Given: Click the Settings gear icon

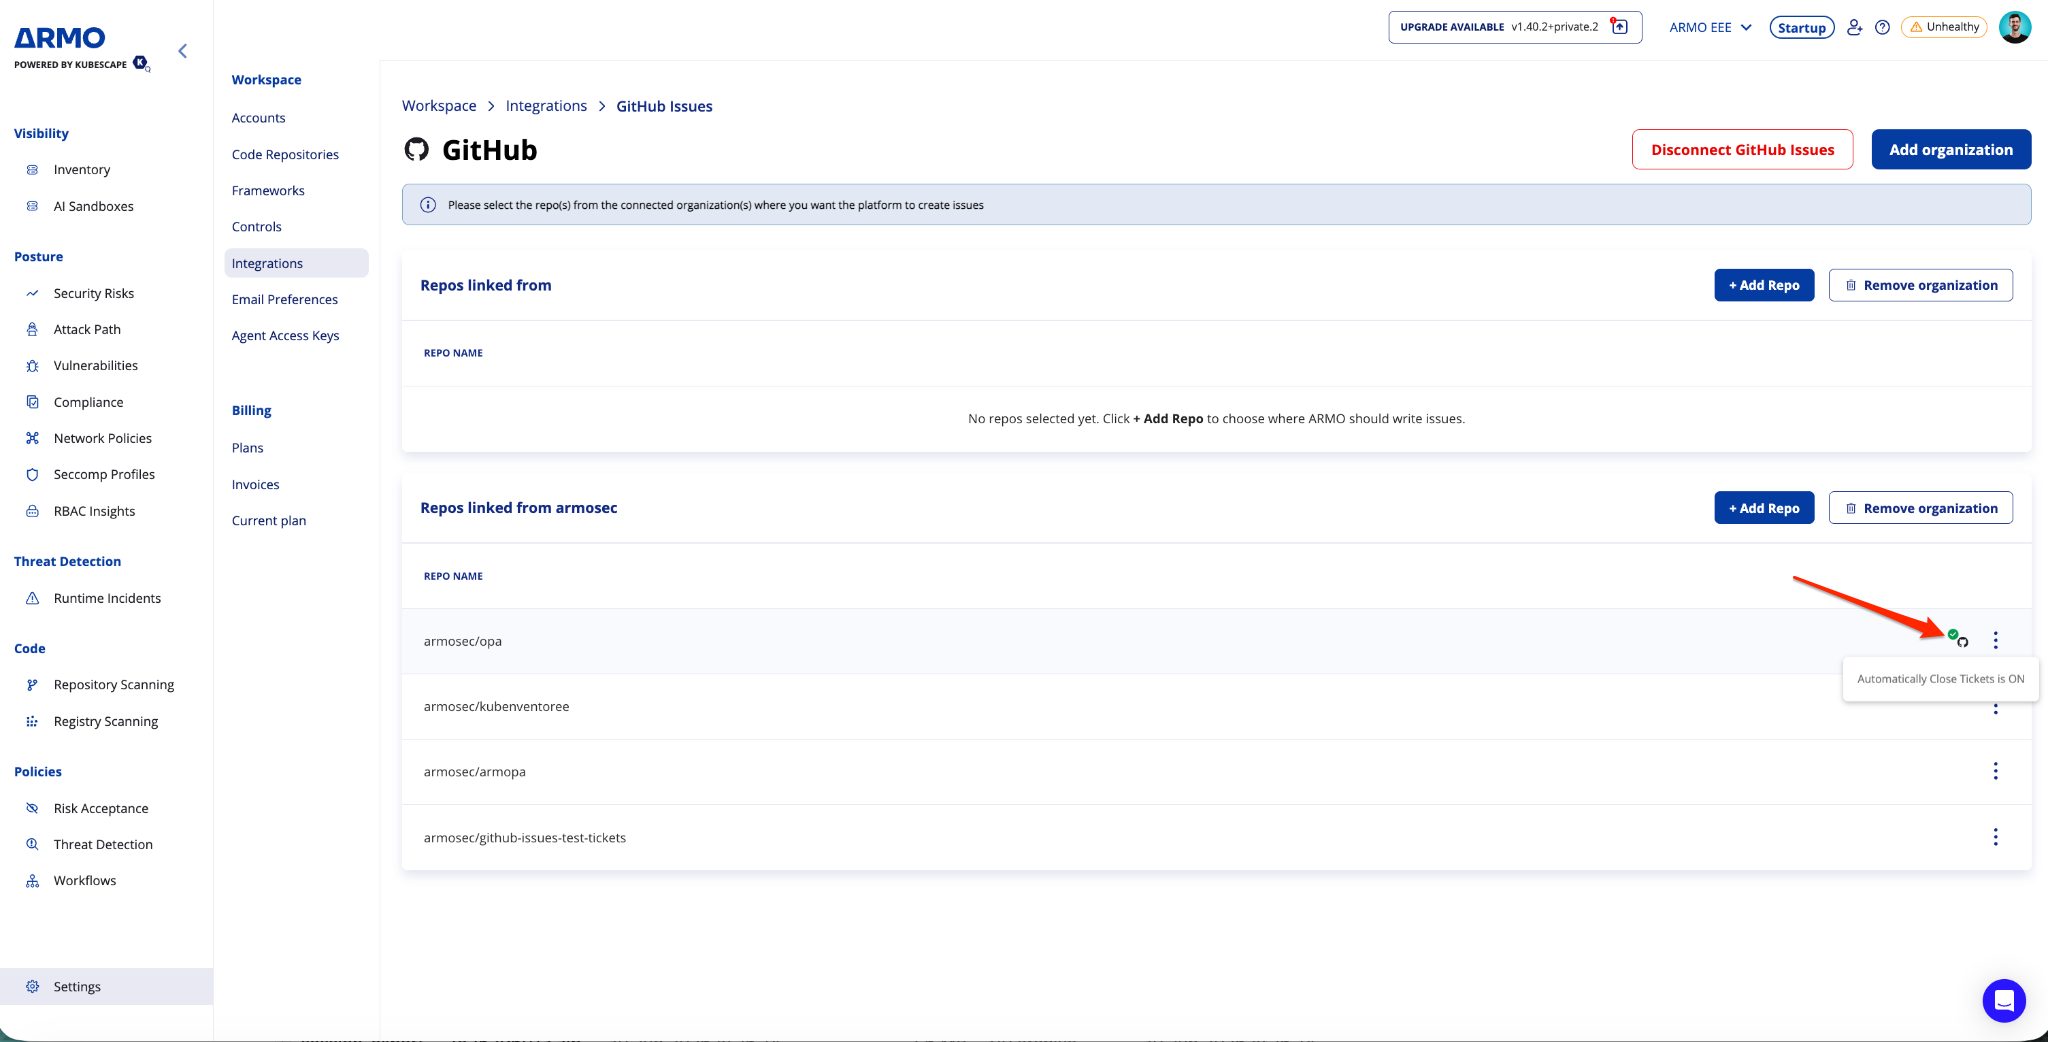Looking at the screenshot, I should pyautogui.click(x=32, y=986).
